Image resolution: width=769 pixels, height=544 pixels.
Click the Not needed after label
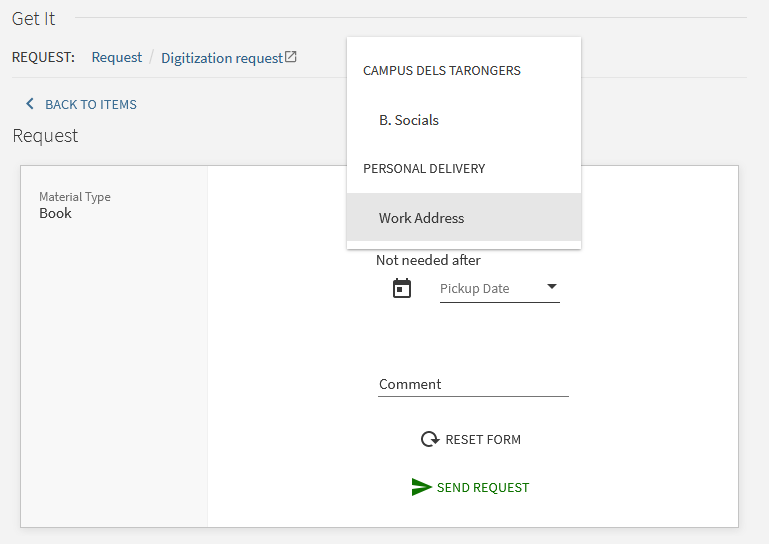tap(428, 260)
